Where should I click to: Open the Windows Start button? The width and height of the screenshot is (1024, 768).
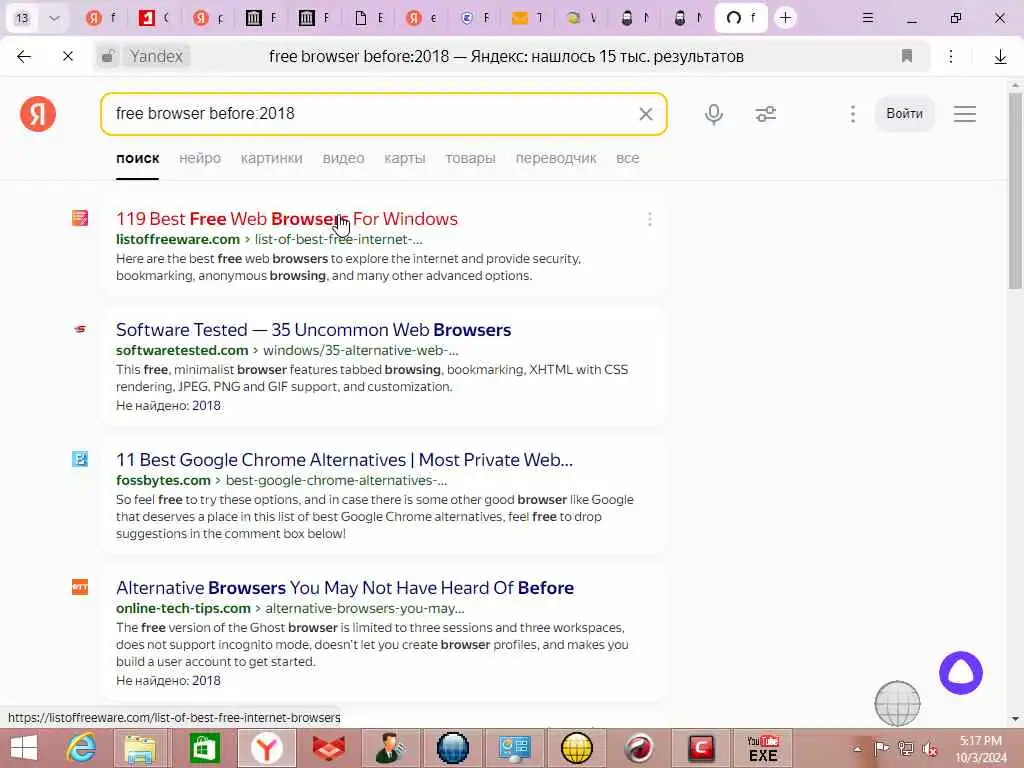[x=24, y=748]
